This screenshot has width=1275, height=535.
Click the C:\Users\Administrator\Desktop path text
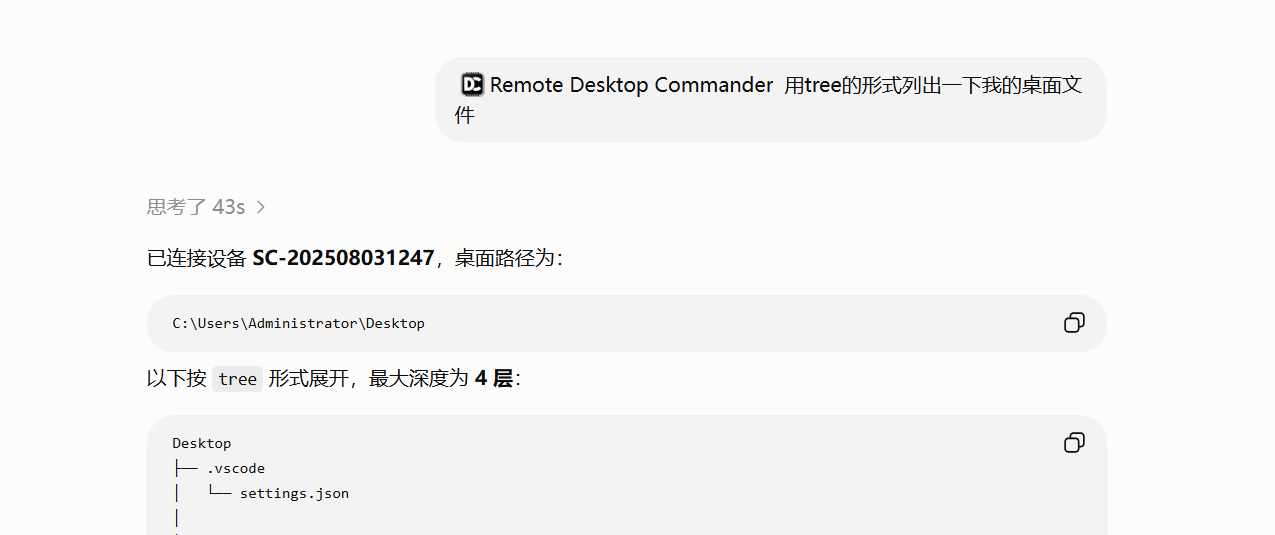(298, 323)
